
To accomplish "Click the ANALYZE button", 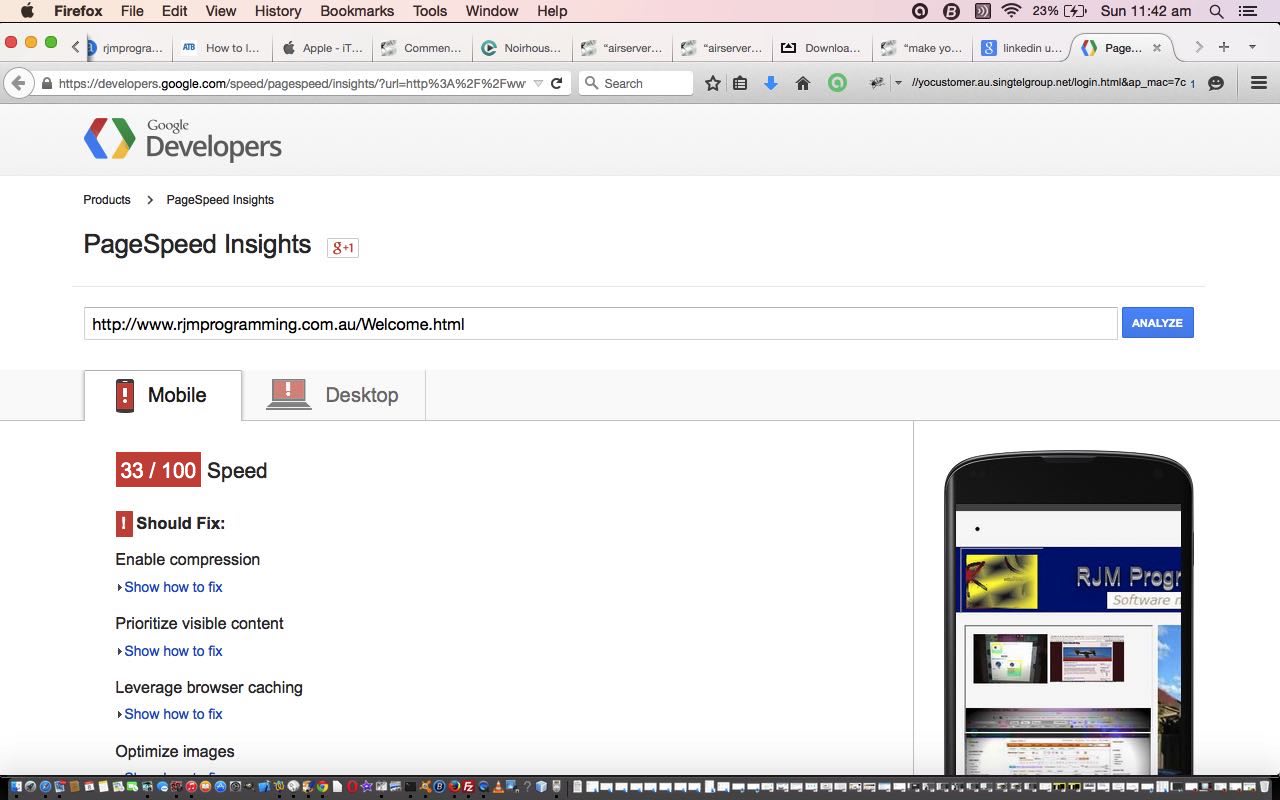I will tap(1157, 323).
